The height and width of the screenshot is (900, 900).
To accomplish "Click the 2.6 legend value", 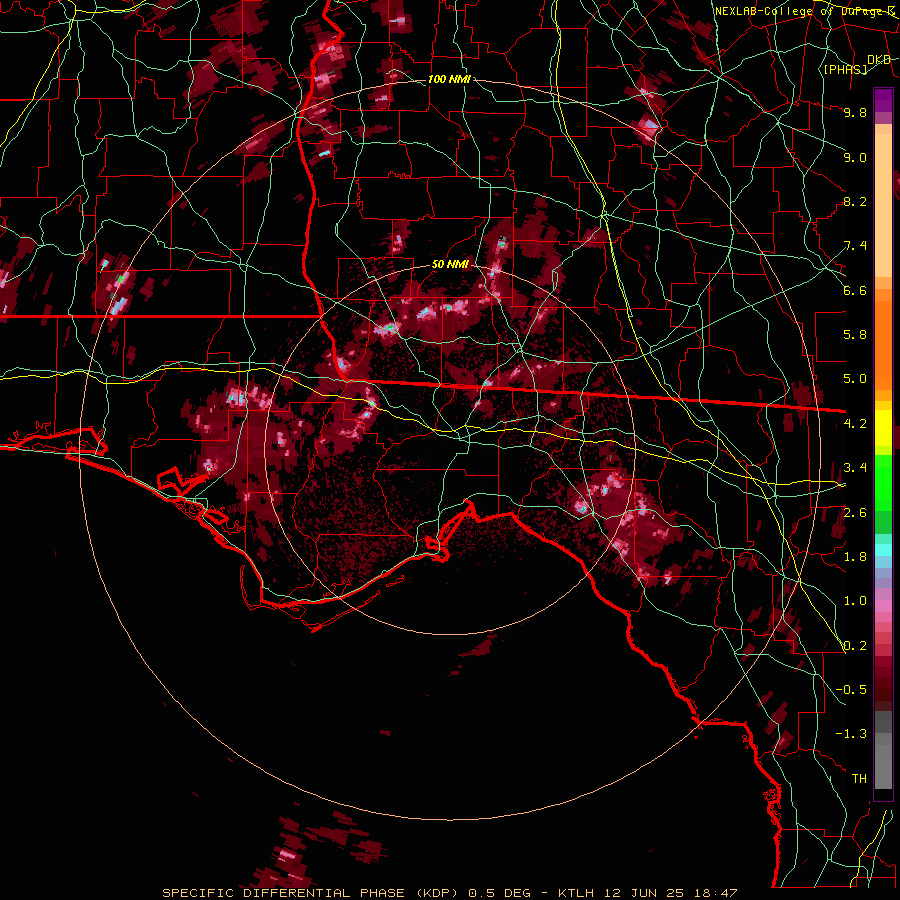I will click(855, 513).
